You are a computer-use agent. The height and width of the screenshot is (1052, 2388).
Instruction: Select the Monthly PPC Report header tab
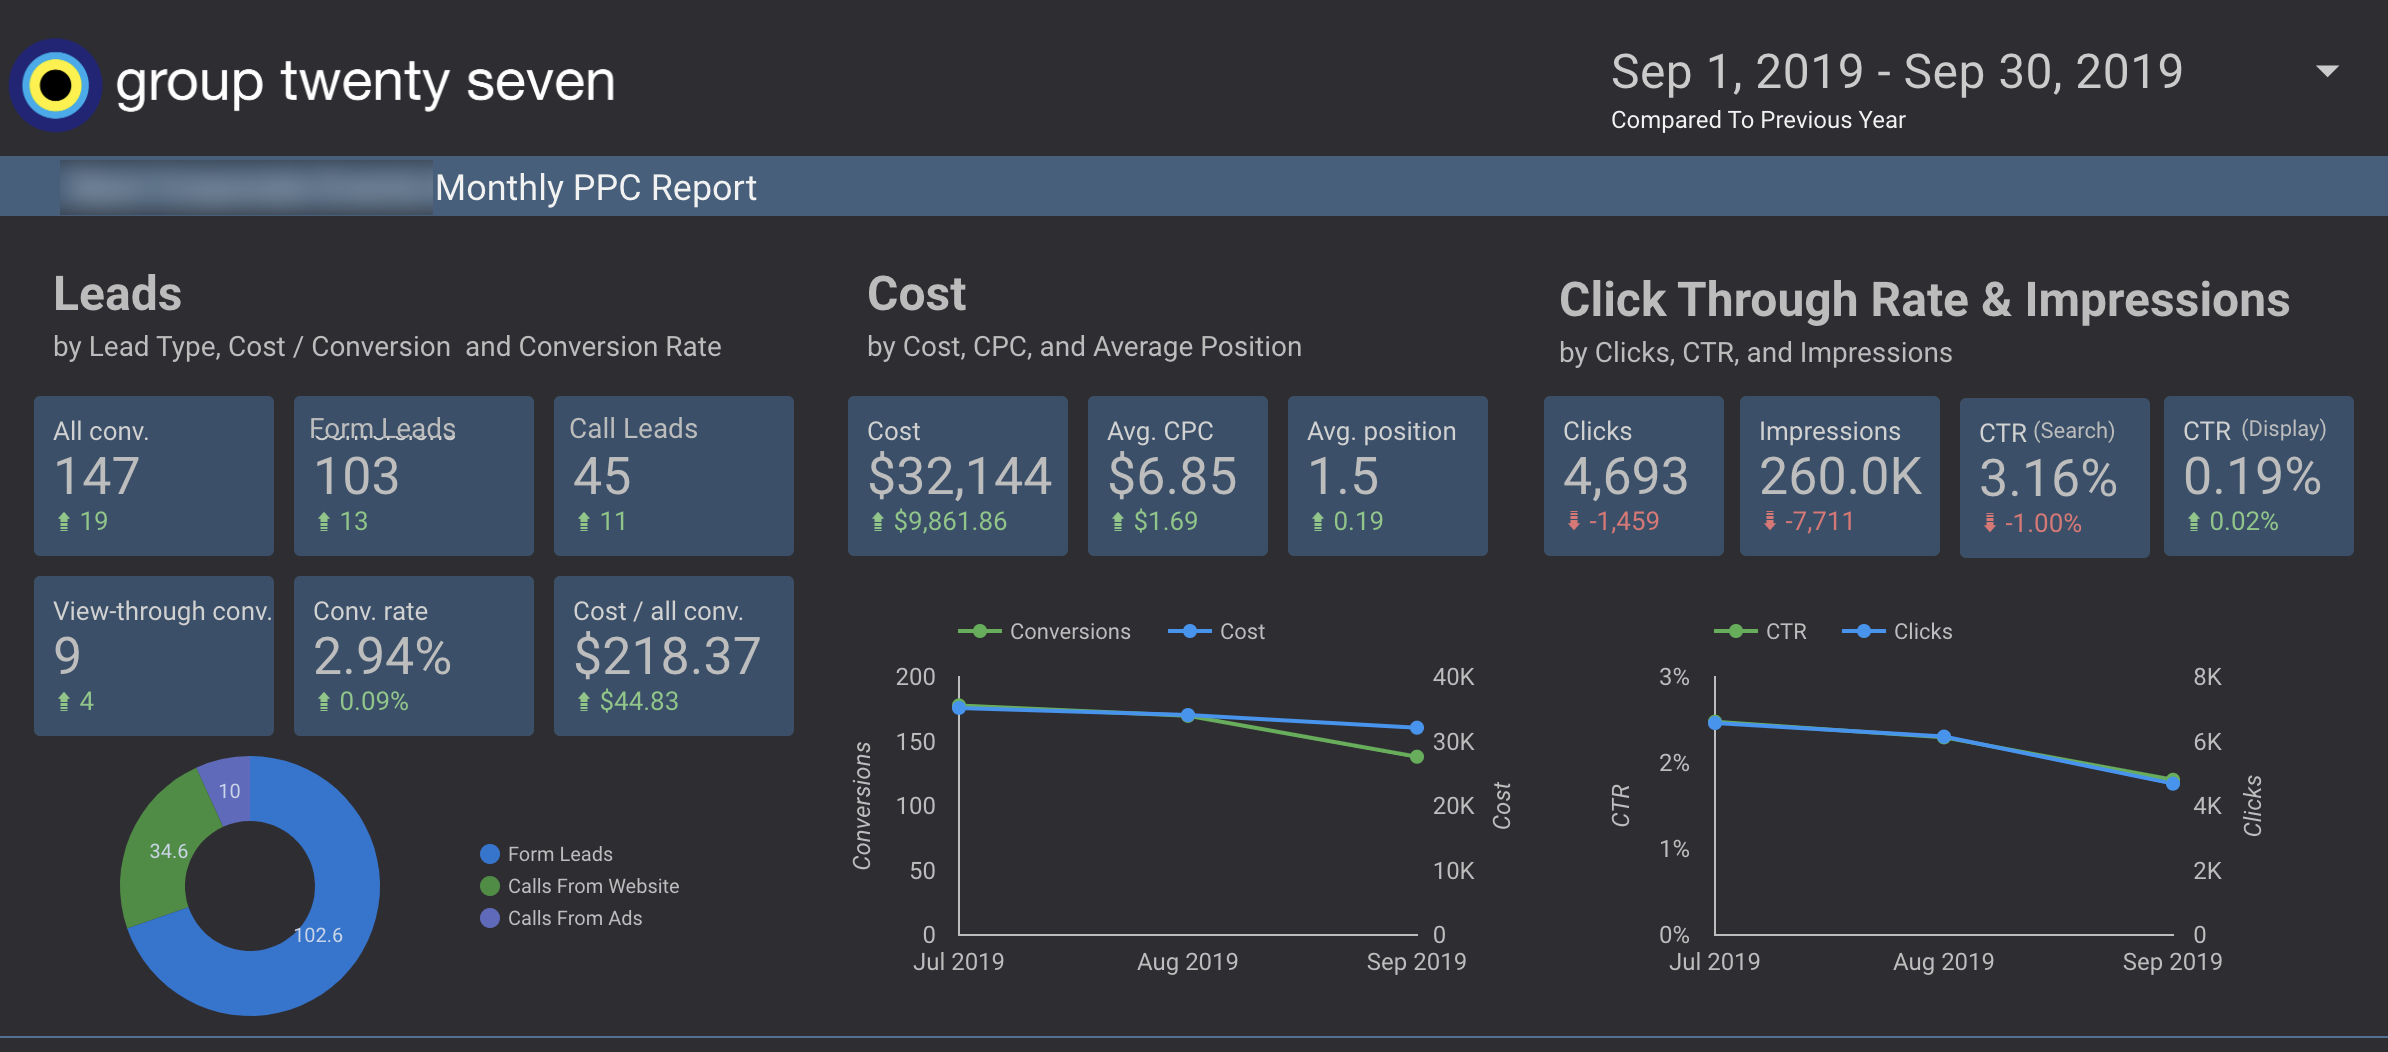click(596, 186)
